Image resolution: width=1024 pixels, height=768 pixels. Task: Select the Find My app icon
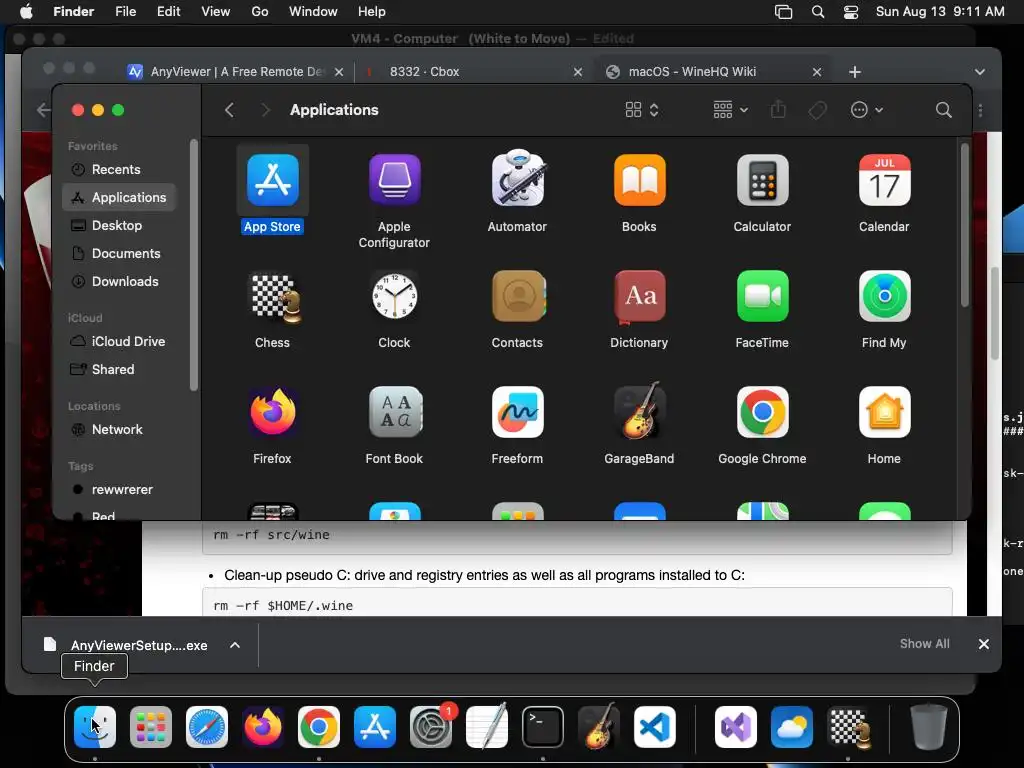pyautogui.click(x=884, y=296)
